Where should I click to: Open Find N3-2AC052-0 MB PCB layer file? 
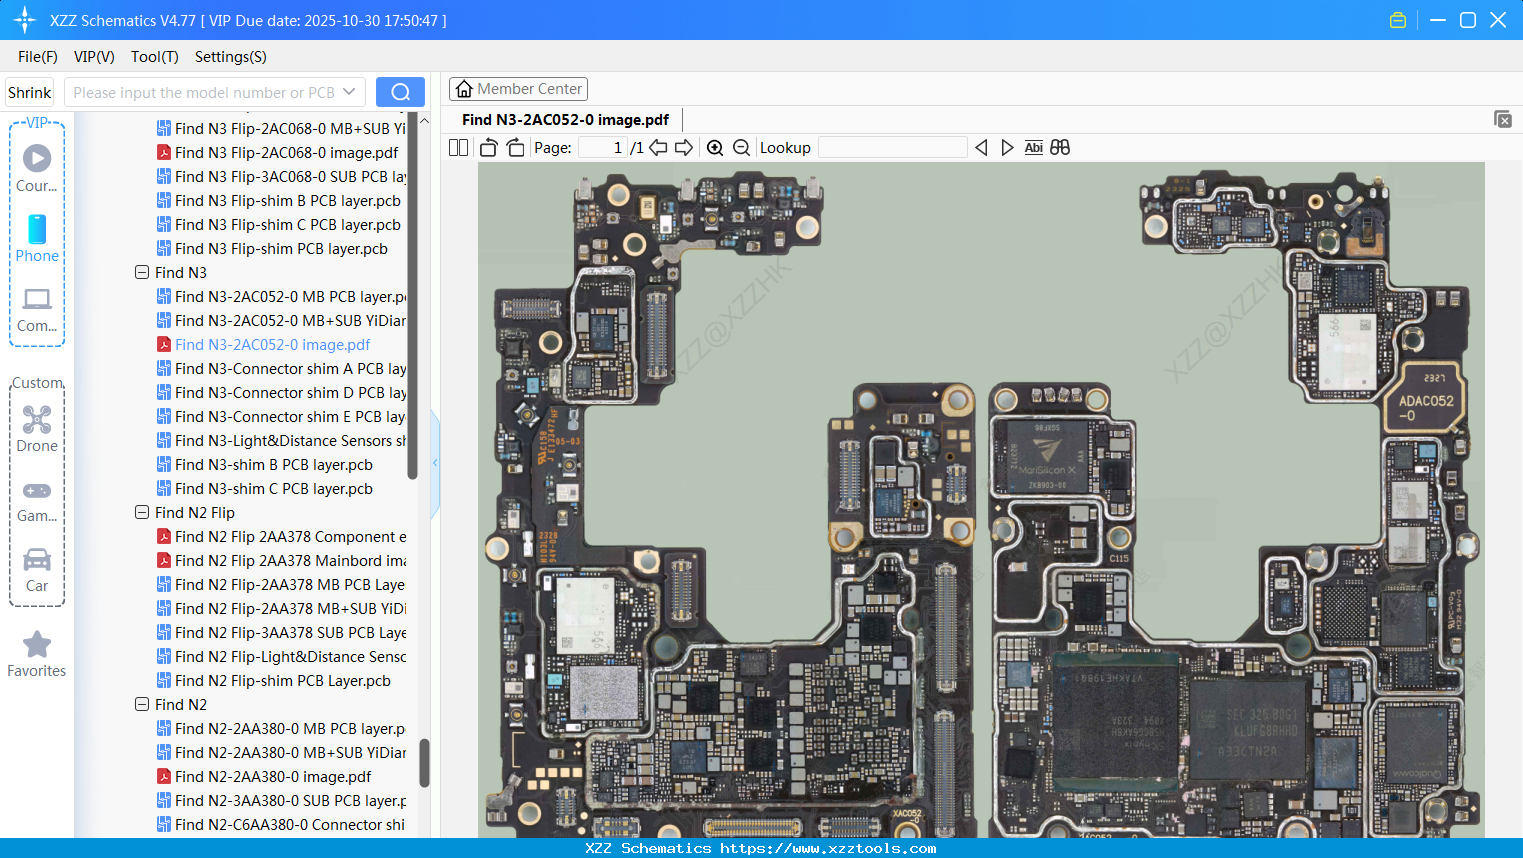[x=281, y=296]
